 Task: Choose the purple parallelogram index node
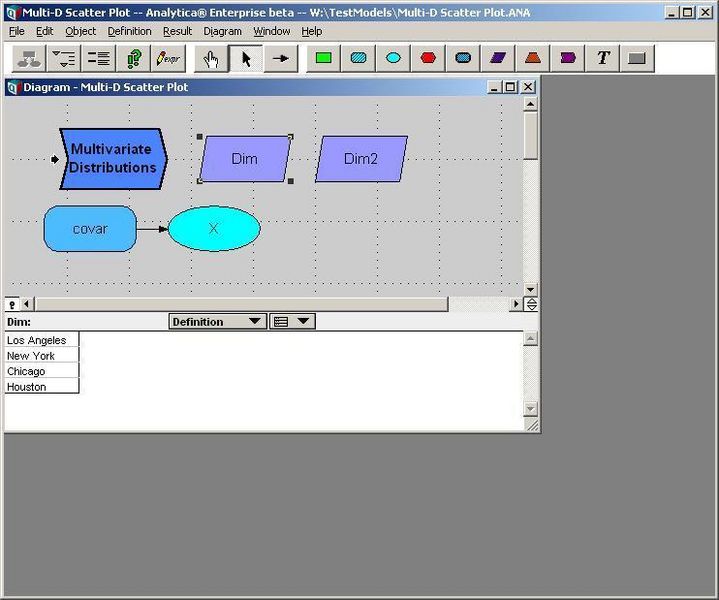498,58
